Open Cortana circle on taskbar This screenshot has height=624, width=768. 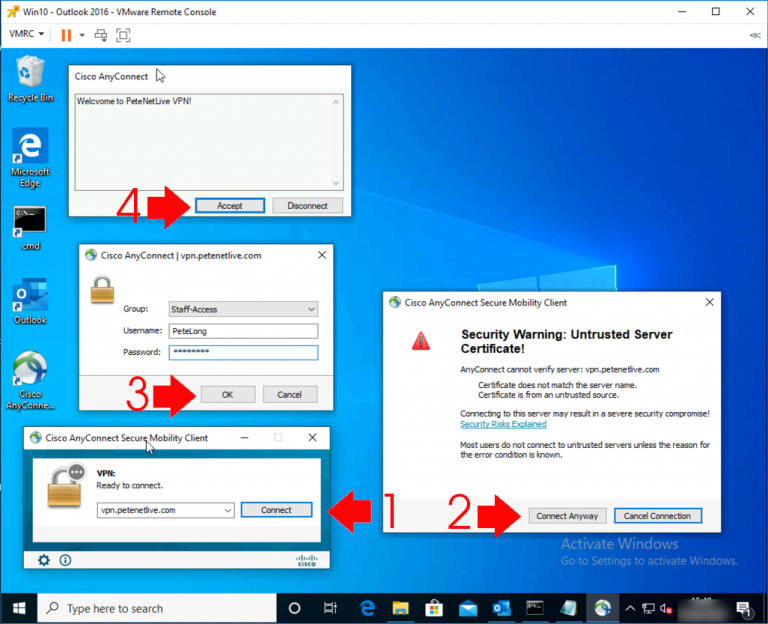pyautogui.click(x=294, y=608)
